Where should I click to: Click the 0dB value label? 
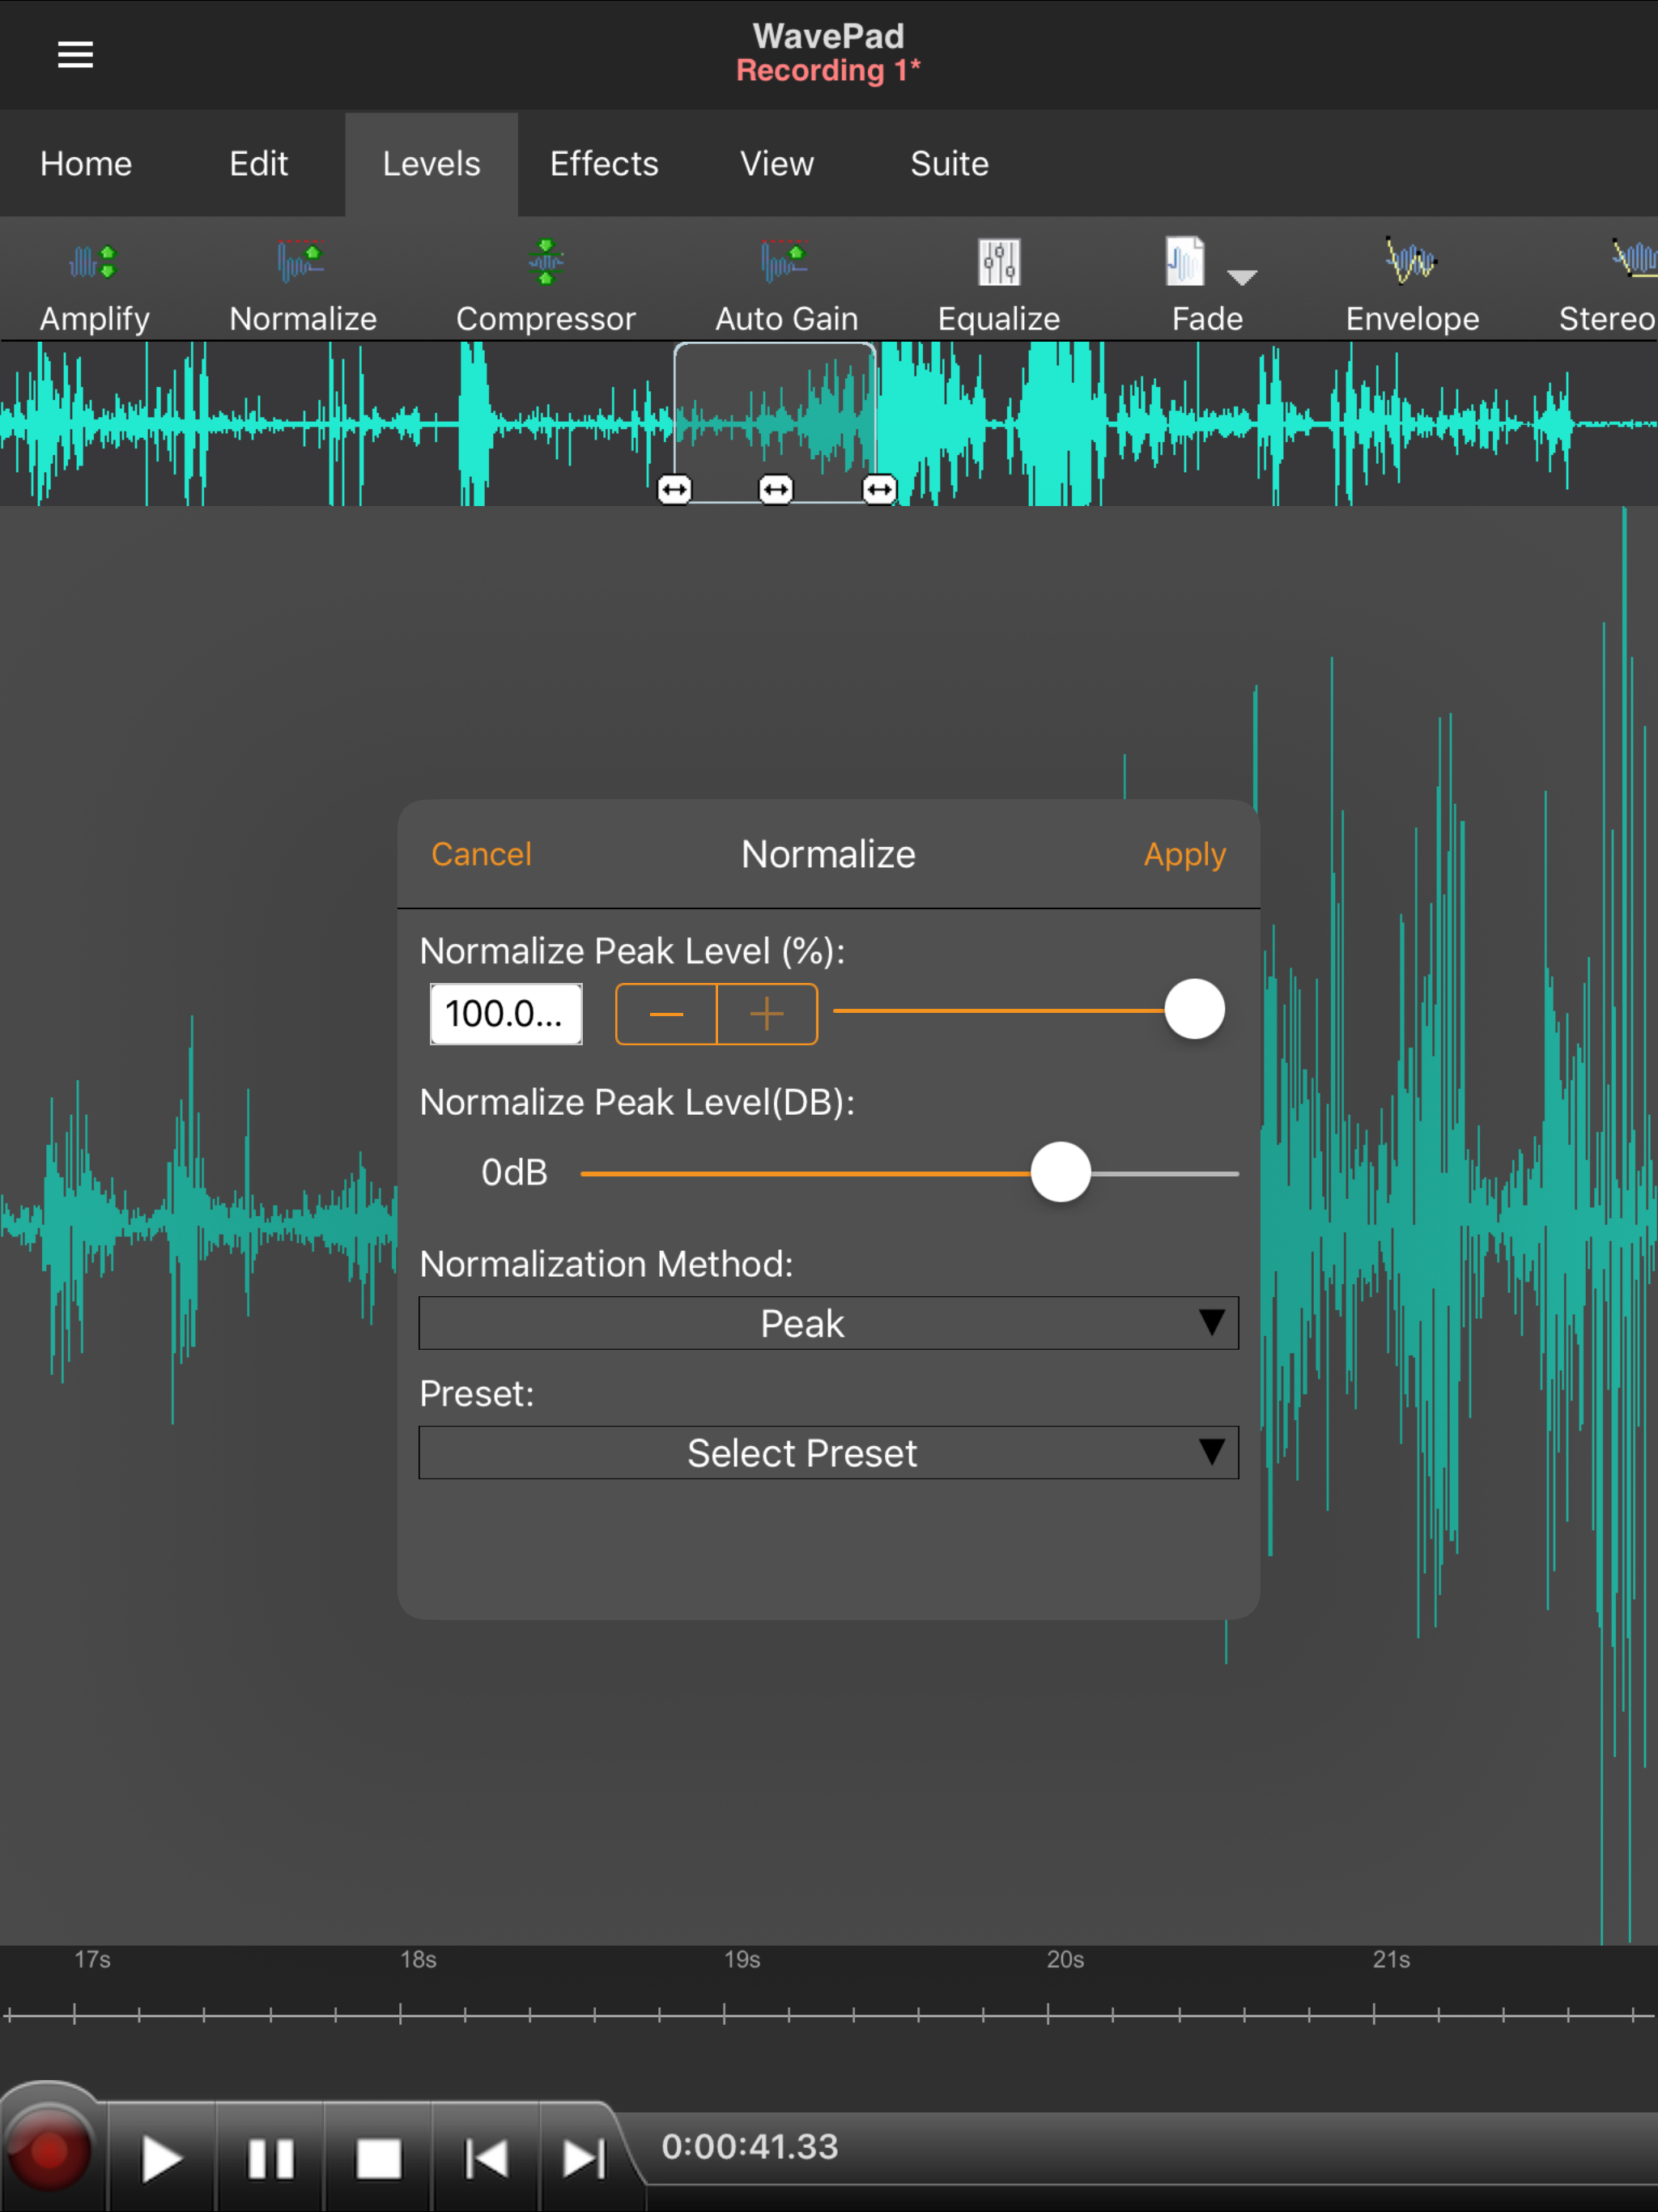[514, 1172]
